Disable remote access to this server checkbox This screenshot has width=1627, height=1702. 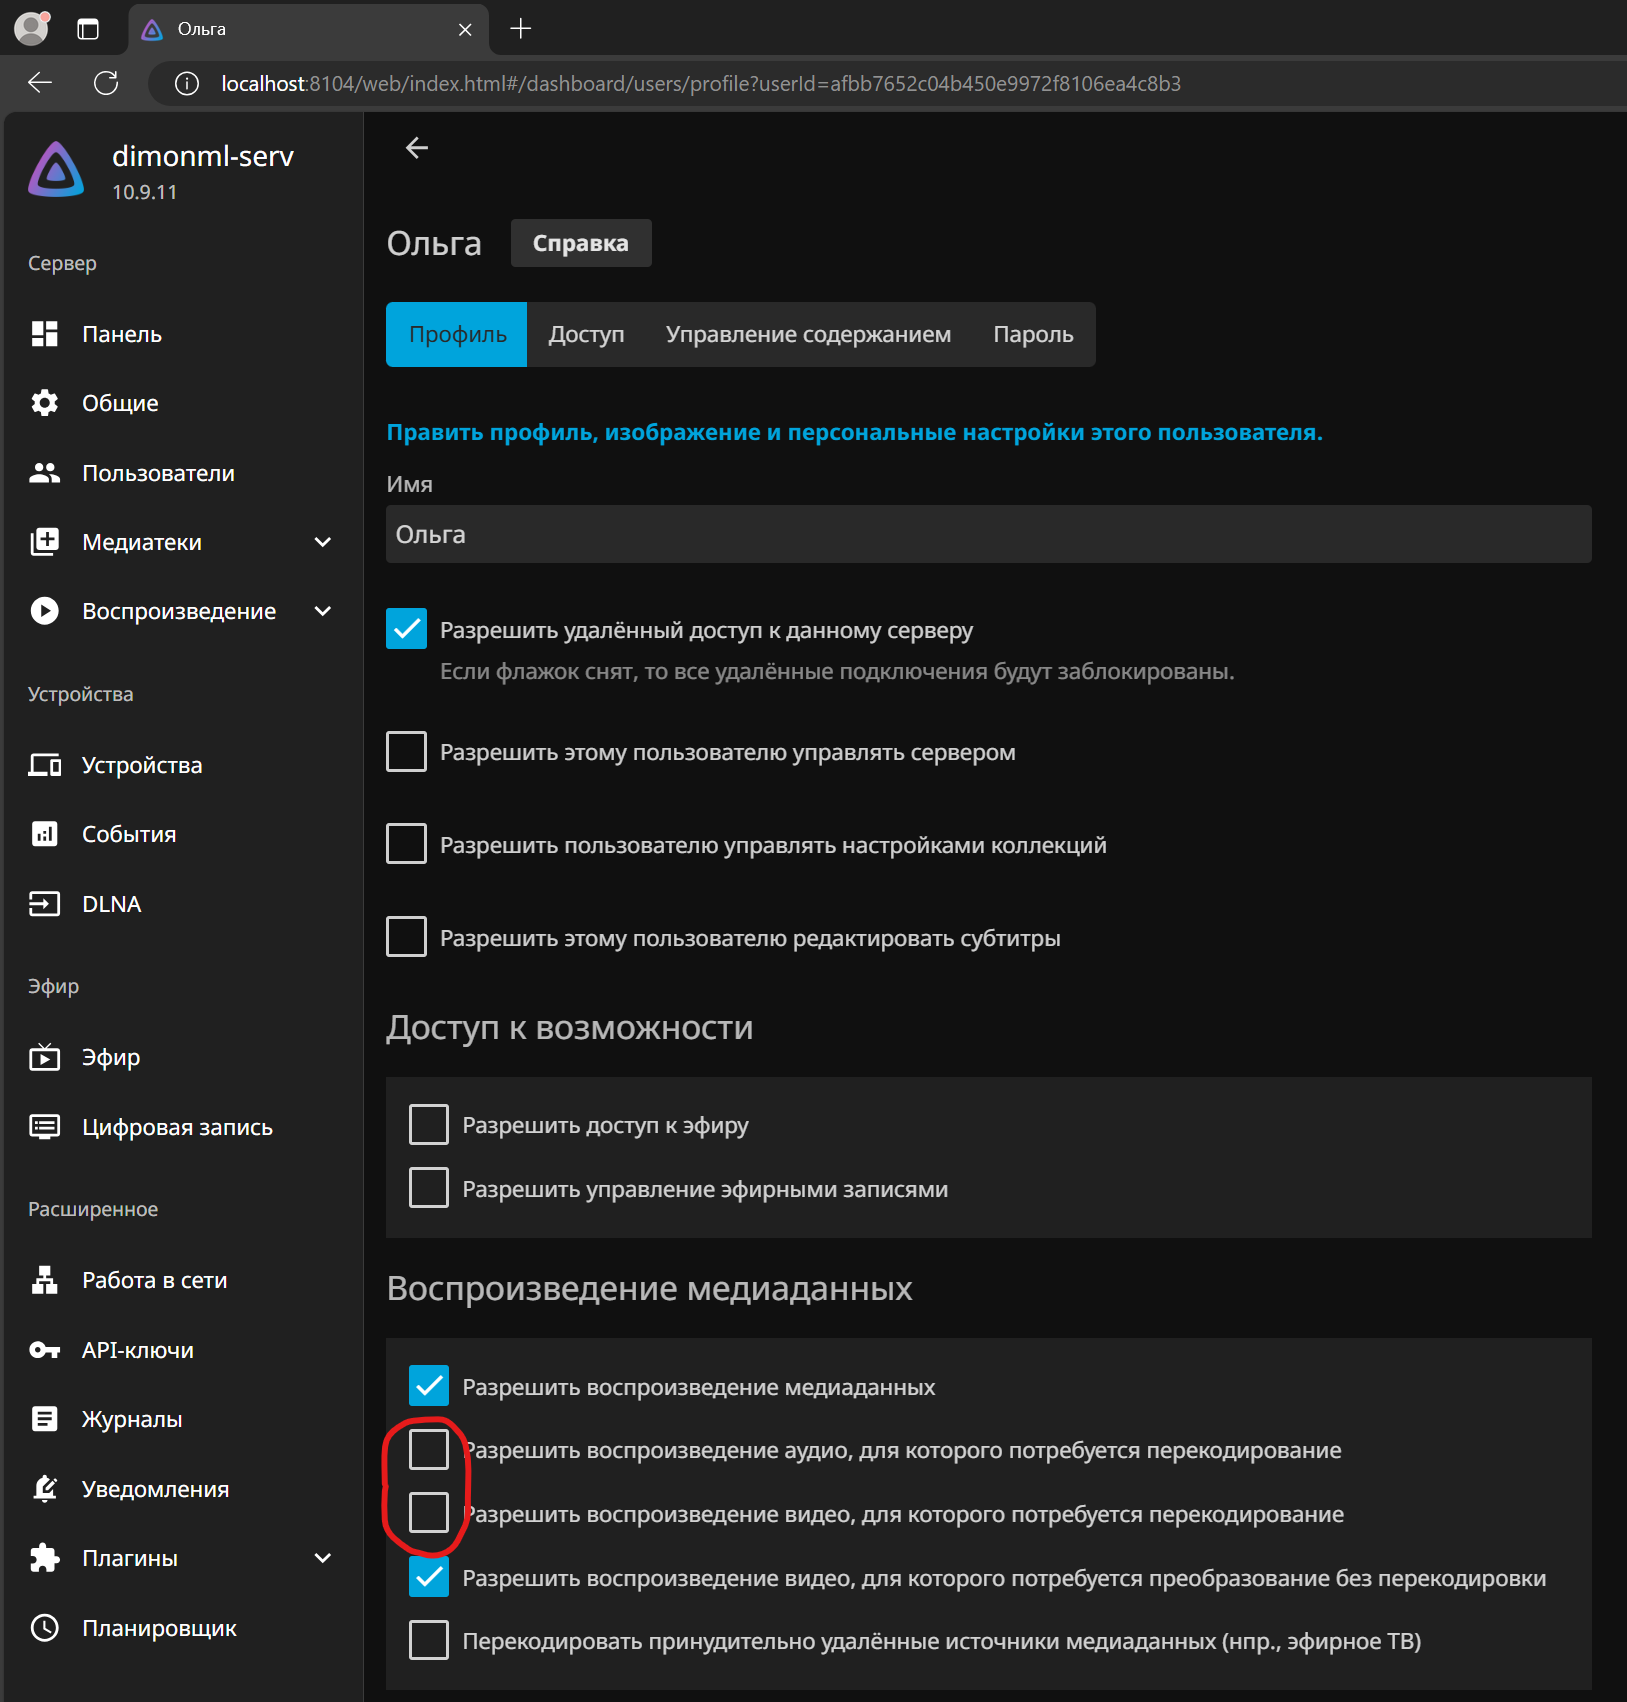coord(406,629)
